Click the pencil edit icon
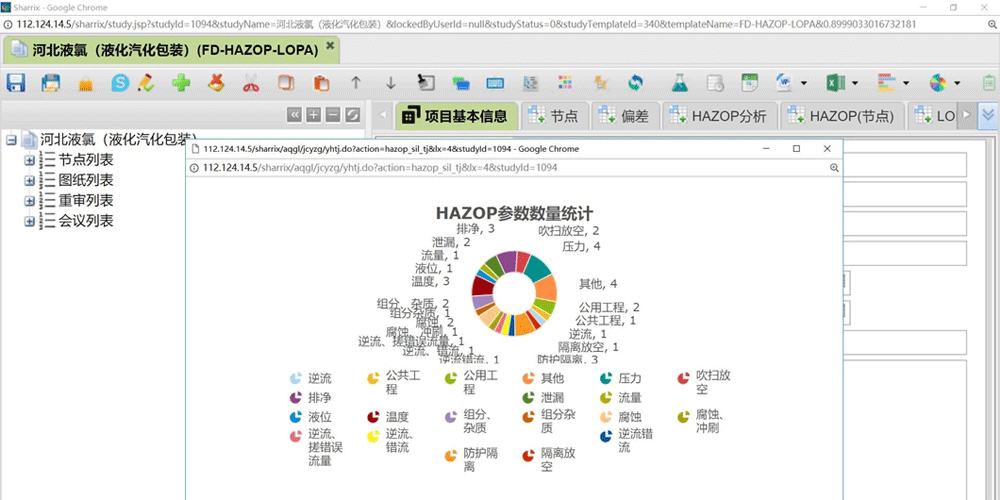The height and width of the screenshot is (500, 1000). click(x=145, y=83)
